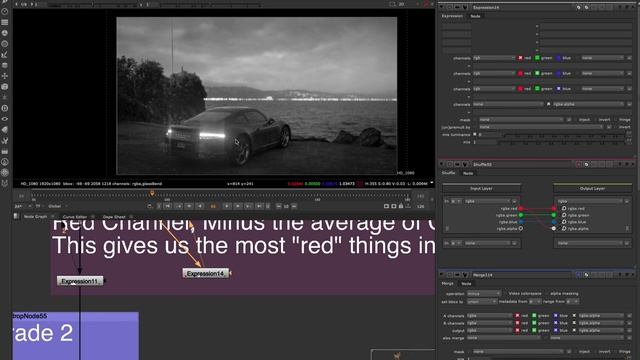640x360 pixels.
Task: Toggle blue checkbox in third Expression channels row
Action: pyautogui.click(x=558, y=89)
